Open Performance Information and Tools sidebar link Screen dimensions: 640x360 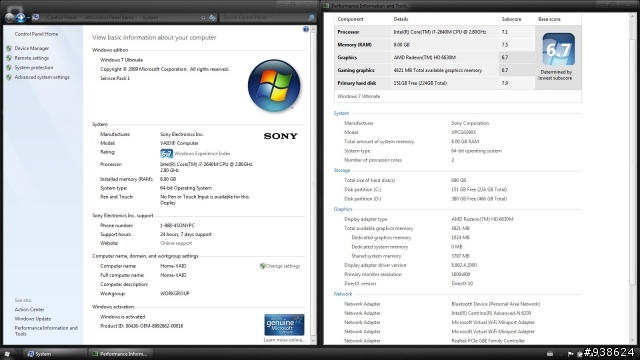click(46, 331)
